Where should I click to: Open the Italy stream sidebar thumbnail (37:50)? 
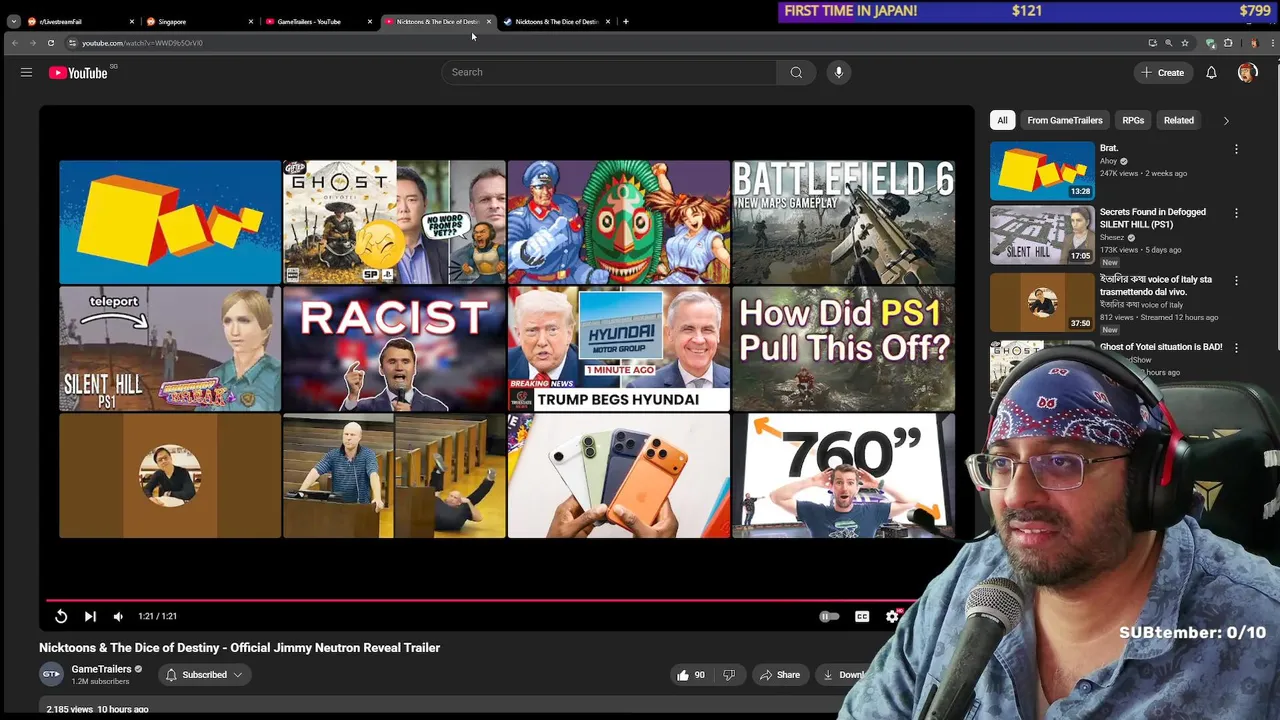pyautogui.click(x=1042, y=302)
